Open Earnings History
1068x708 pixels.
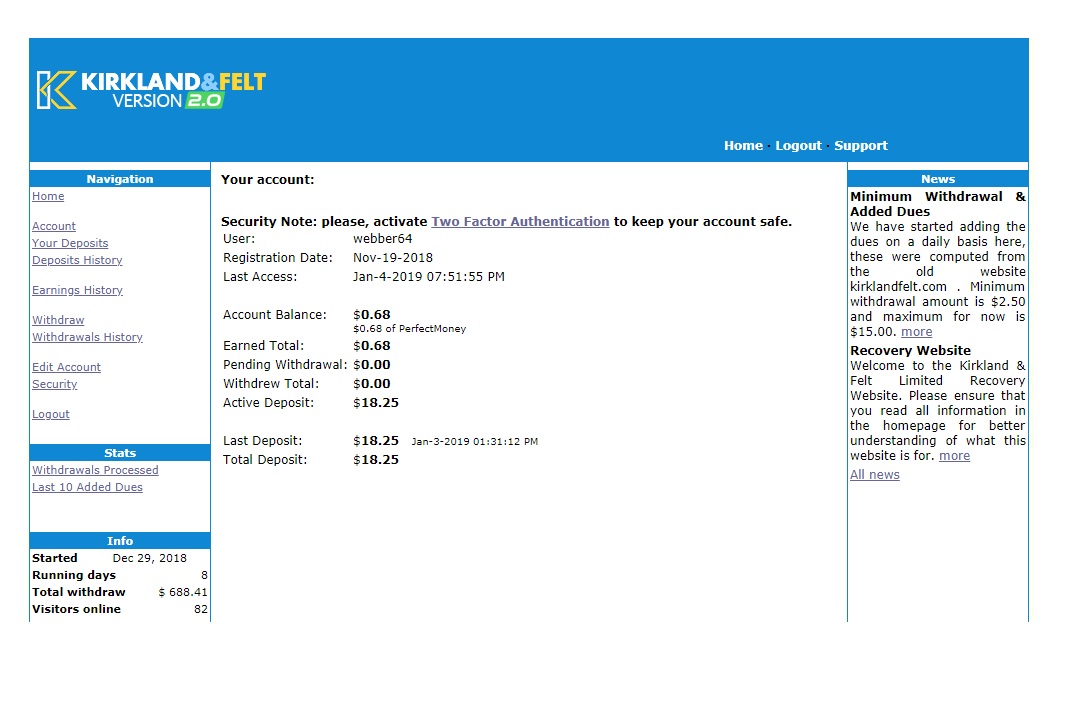click(77, 291)
